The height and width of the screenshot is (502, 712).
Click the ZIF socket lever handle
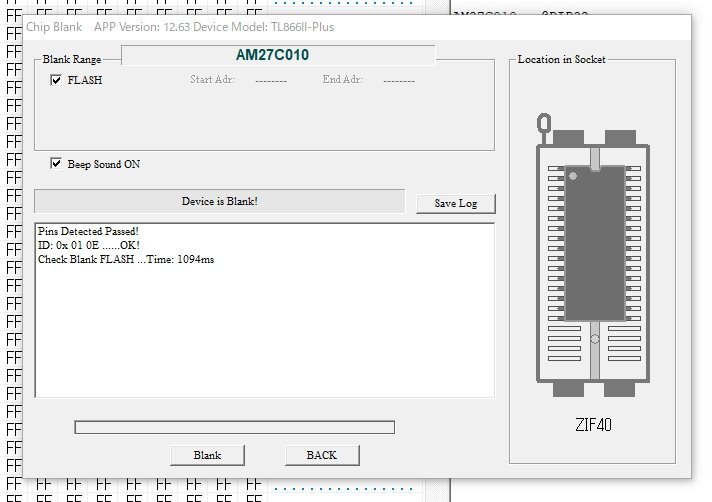click(x=543, y=125)
